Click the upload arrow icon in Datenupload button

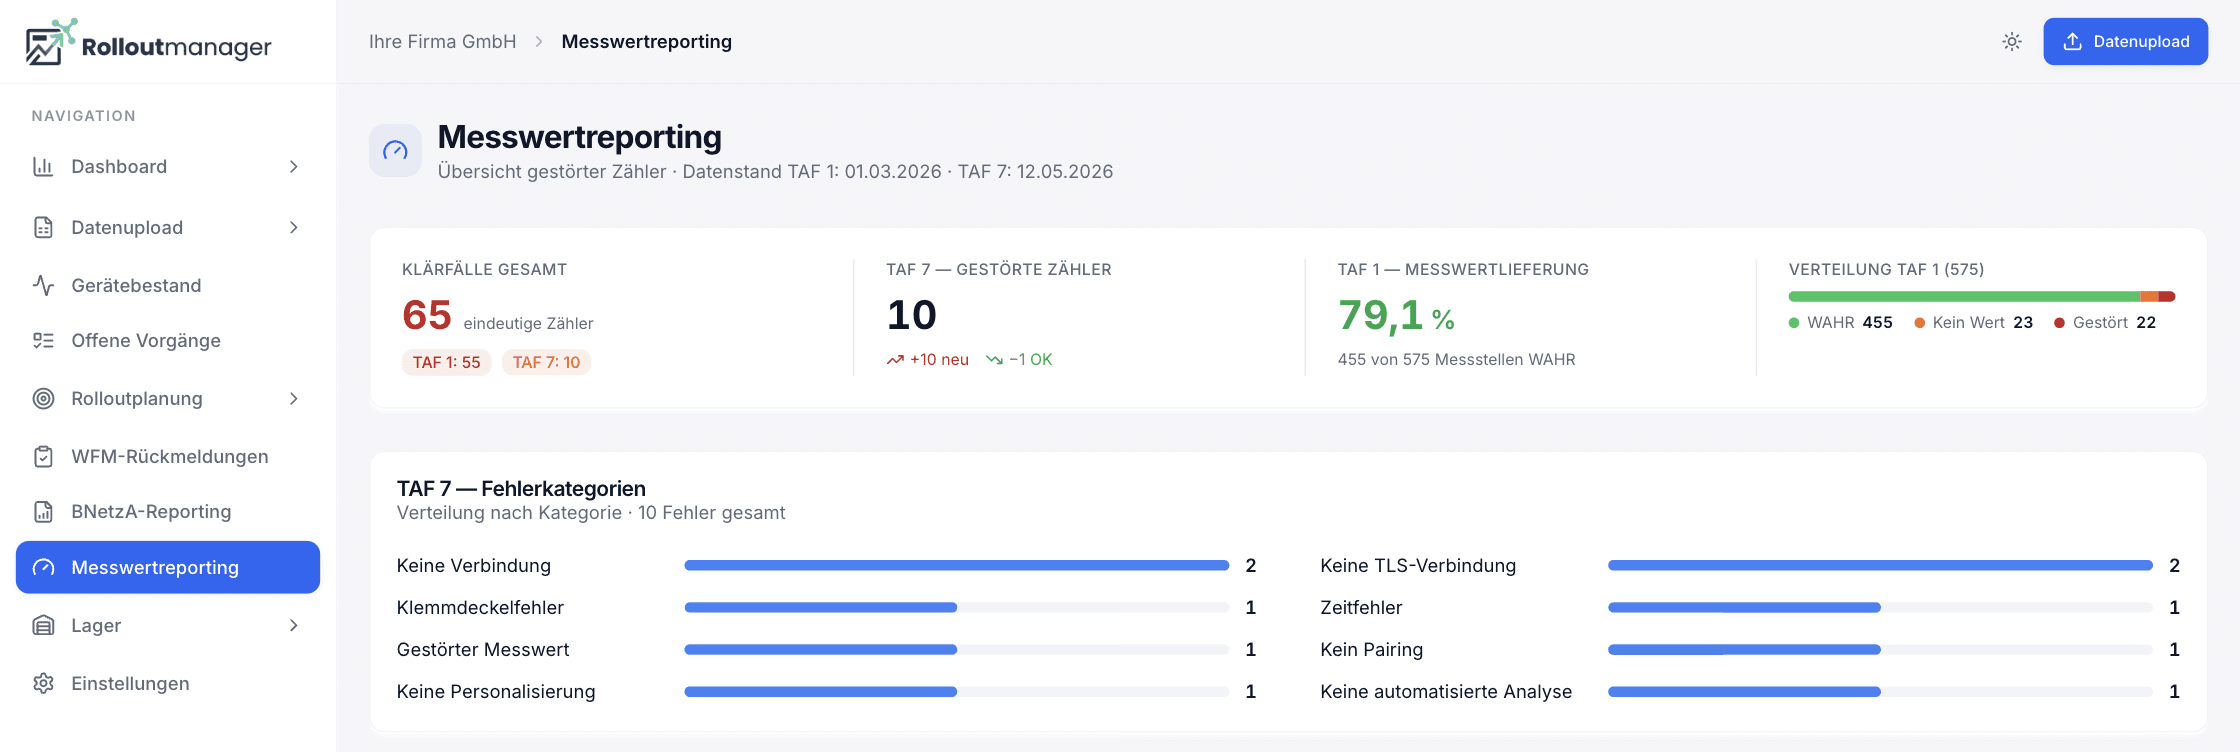2073,42
